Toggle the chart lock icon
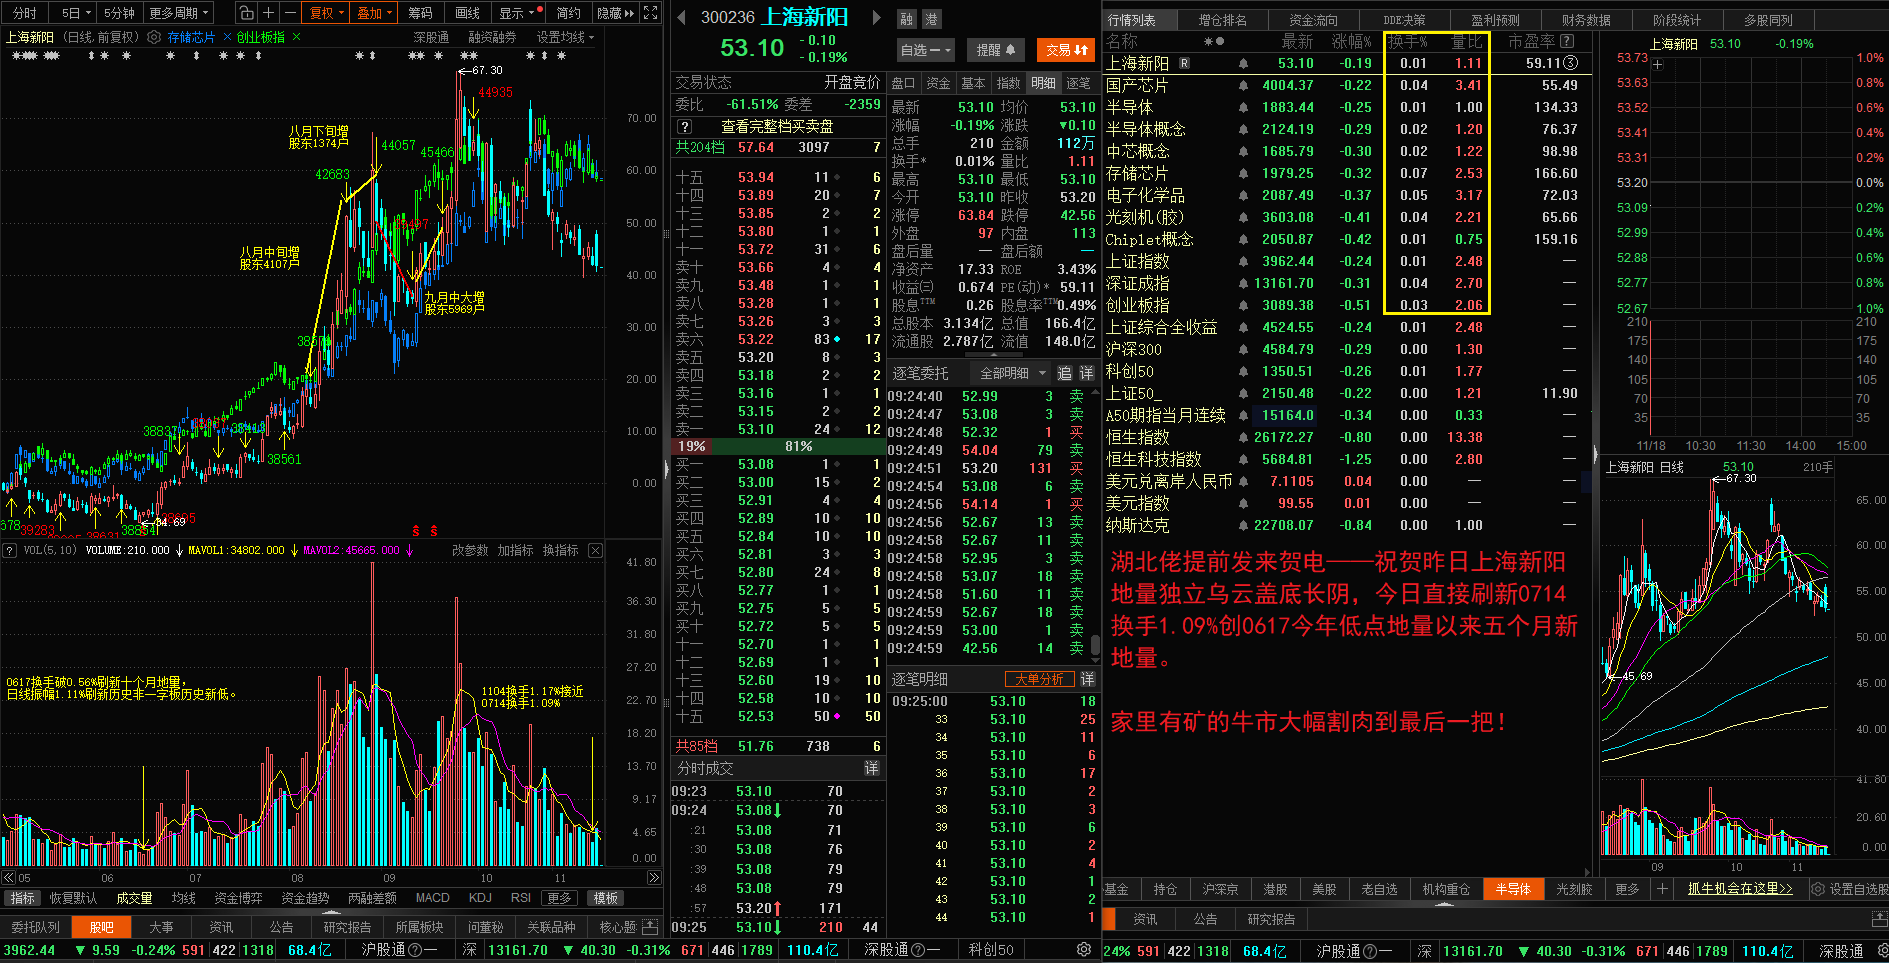Viewport: 1889px width, 963px height. click(x=247, y=13)
